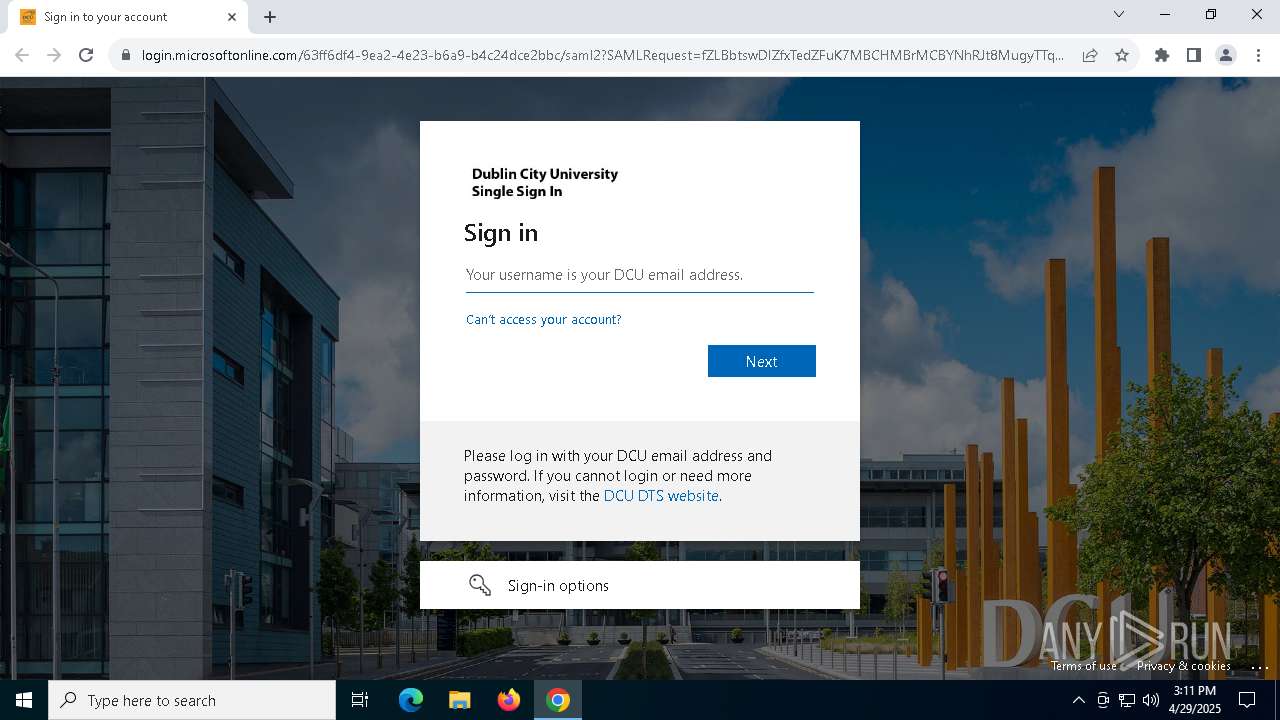Screen dimensions: 1280x720
Task: Expand the tab search chevron
Action: [1119, 14]
